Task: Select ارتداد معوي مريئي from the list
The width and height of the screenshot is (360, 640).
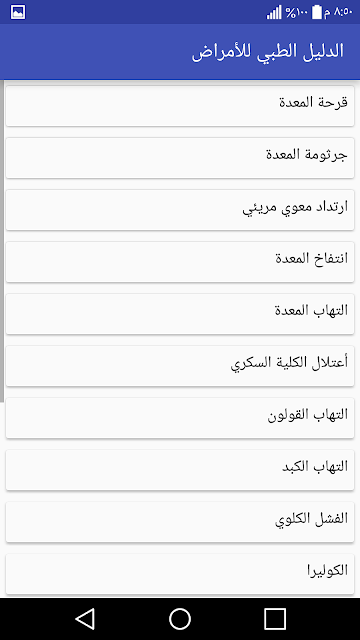Action: pos(180,210)
